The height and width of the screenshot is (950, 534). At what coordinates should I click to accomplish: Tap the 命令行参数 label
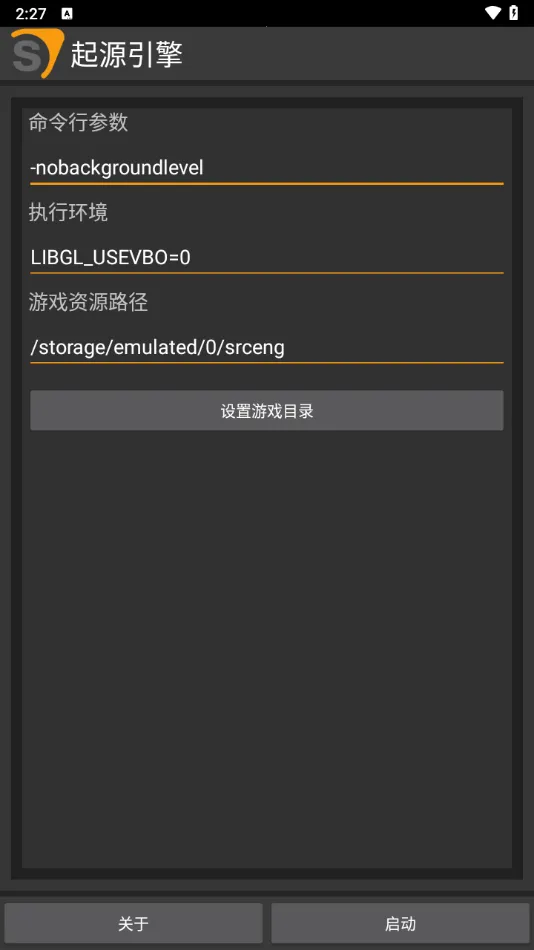pos(78,122)
